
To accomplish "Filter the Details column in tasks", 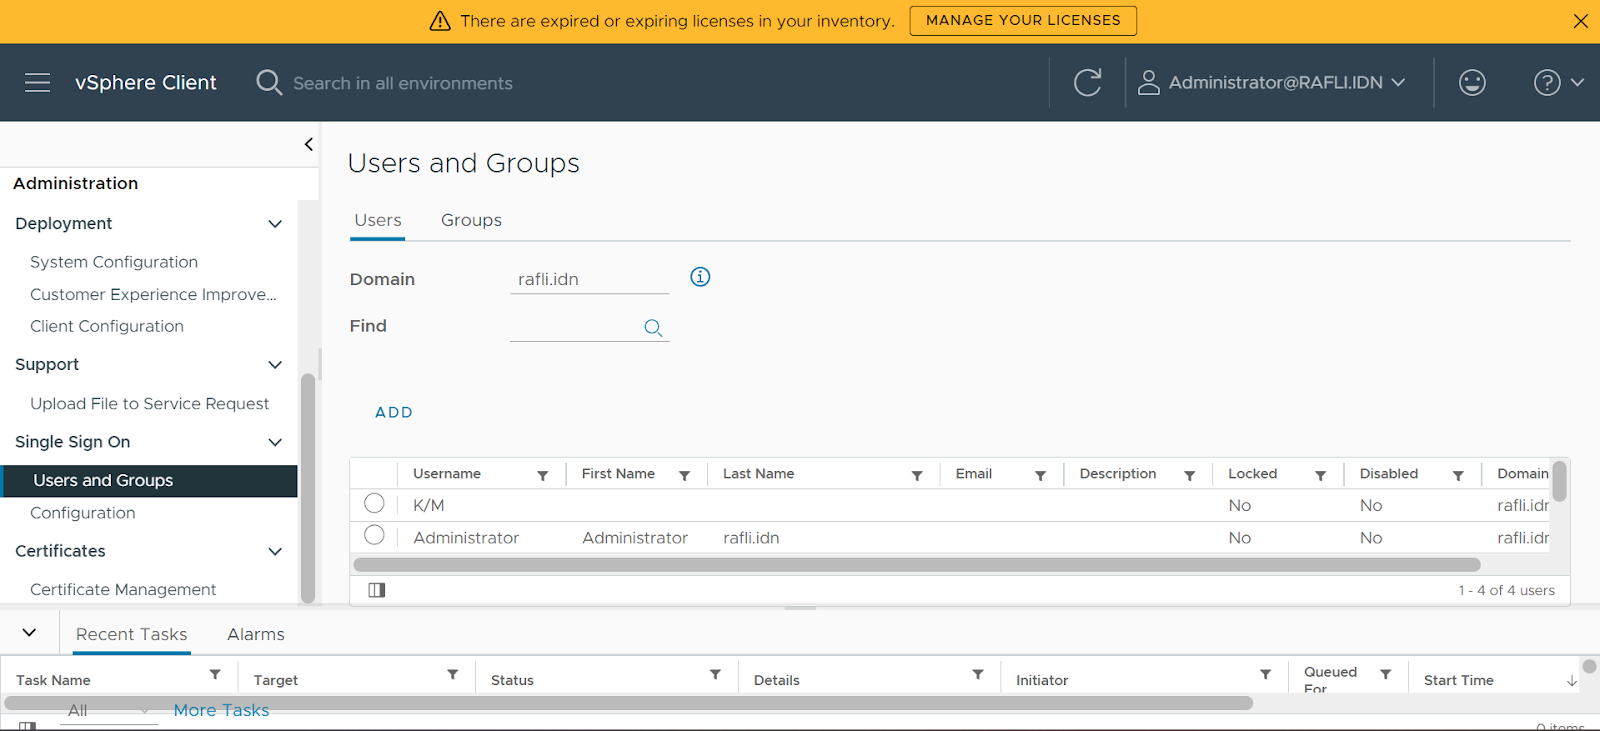I will 978,675.
